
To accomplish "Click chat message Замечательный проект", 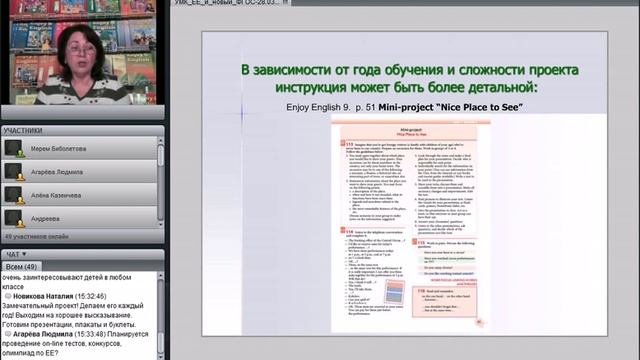I will 73,315.
